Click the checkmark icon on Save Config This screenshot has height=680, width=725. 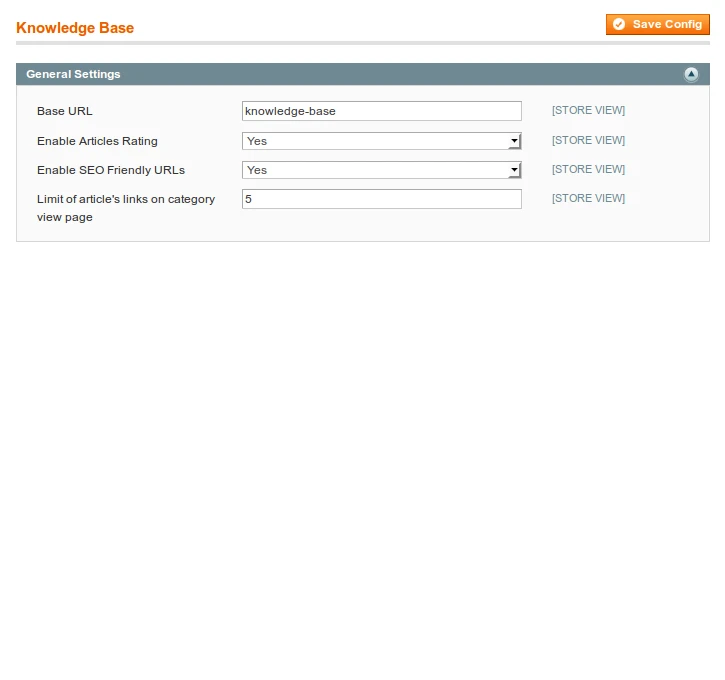[x=619, y=24]
